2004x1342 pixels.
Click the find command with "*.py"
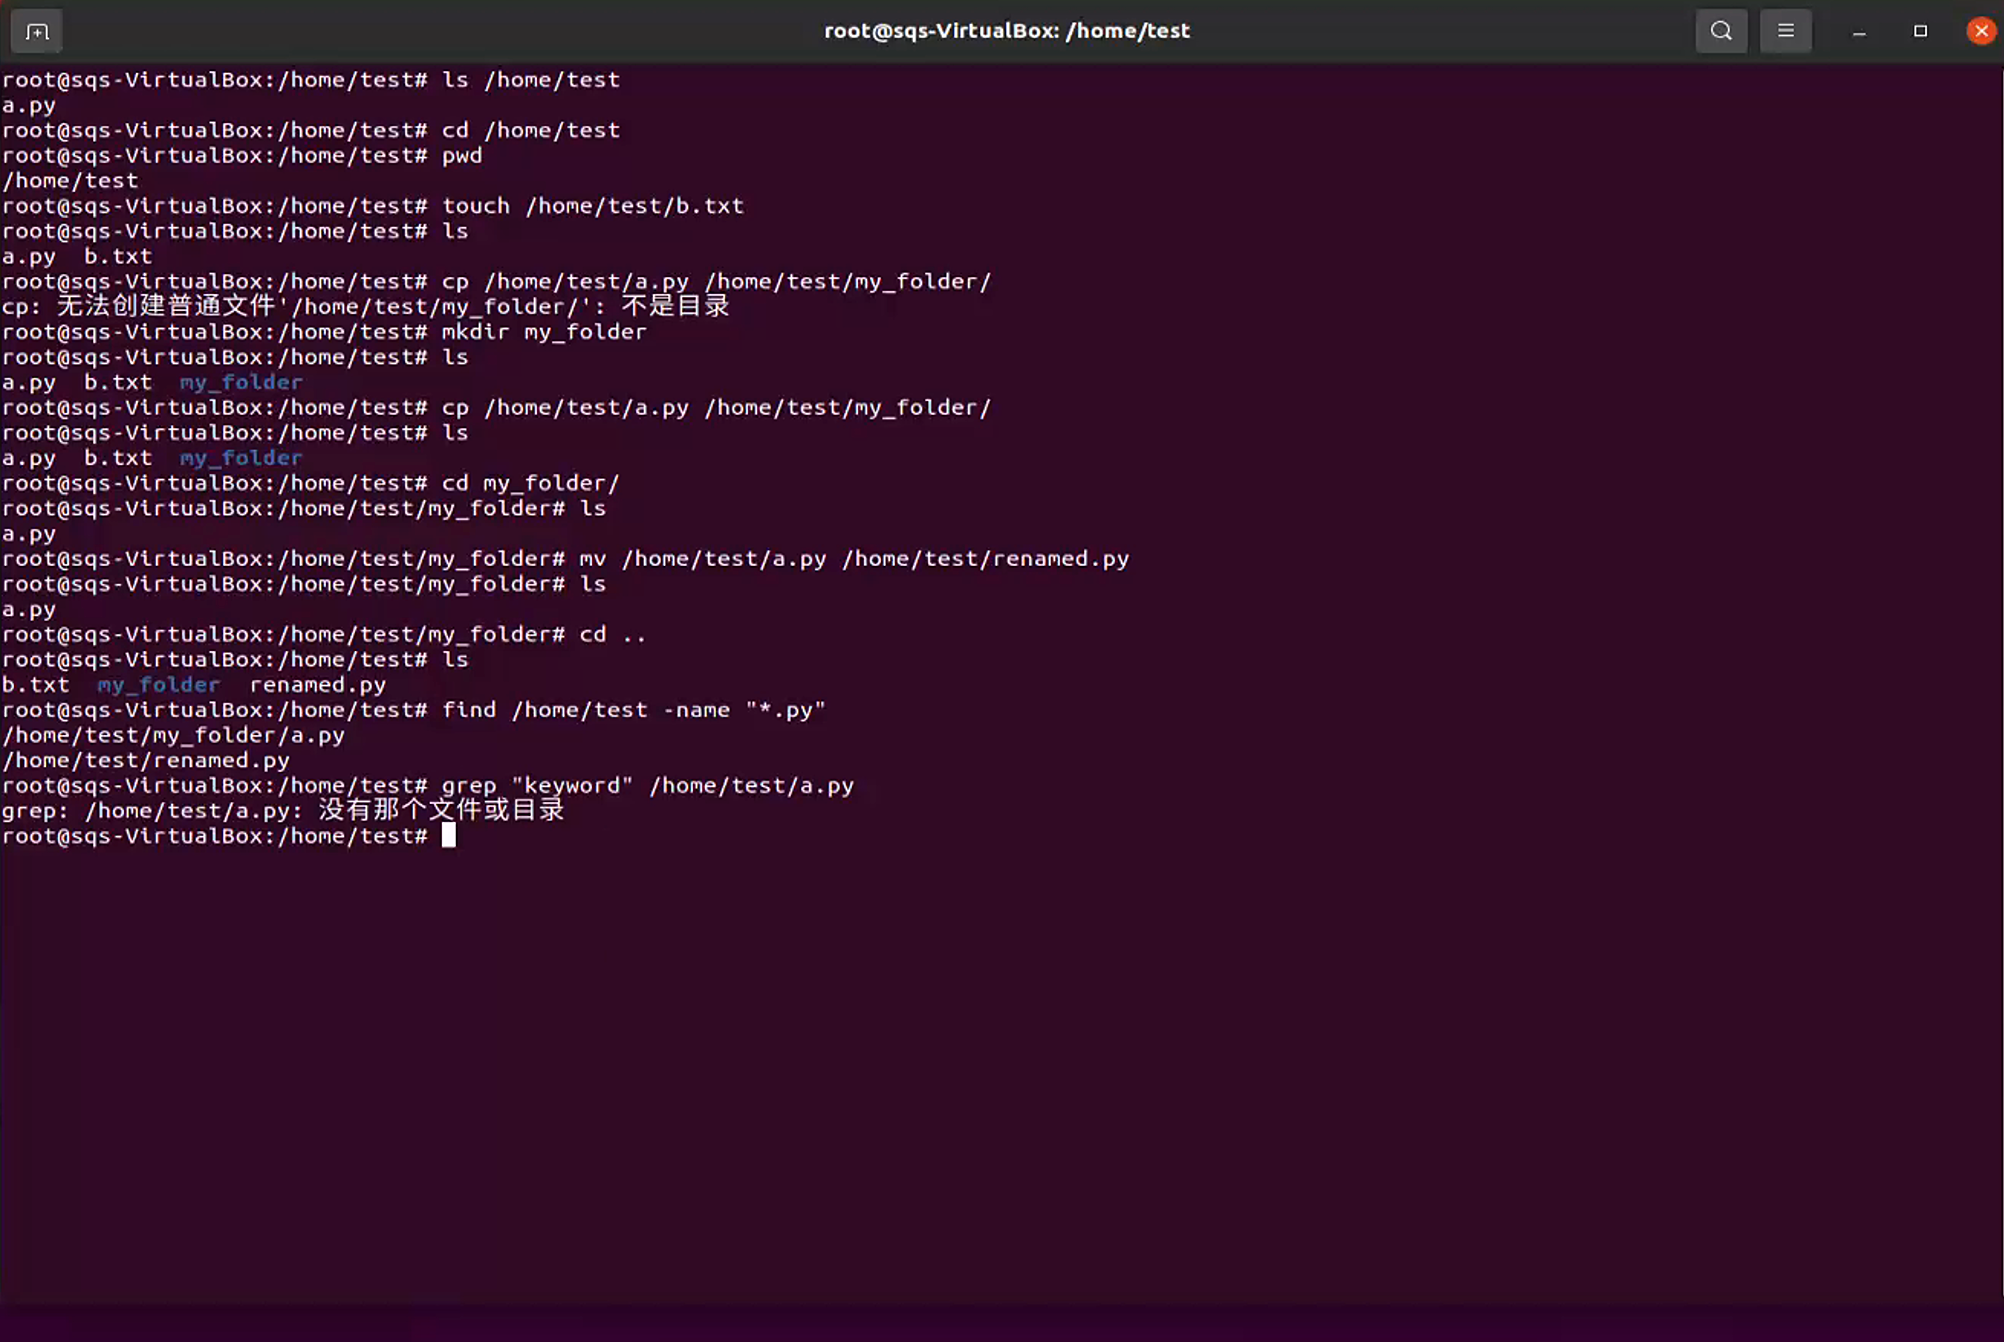click(x=634, y=710)
